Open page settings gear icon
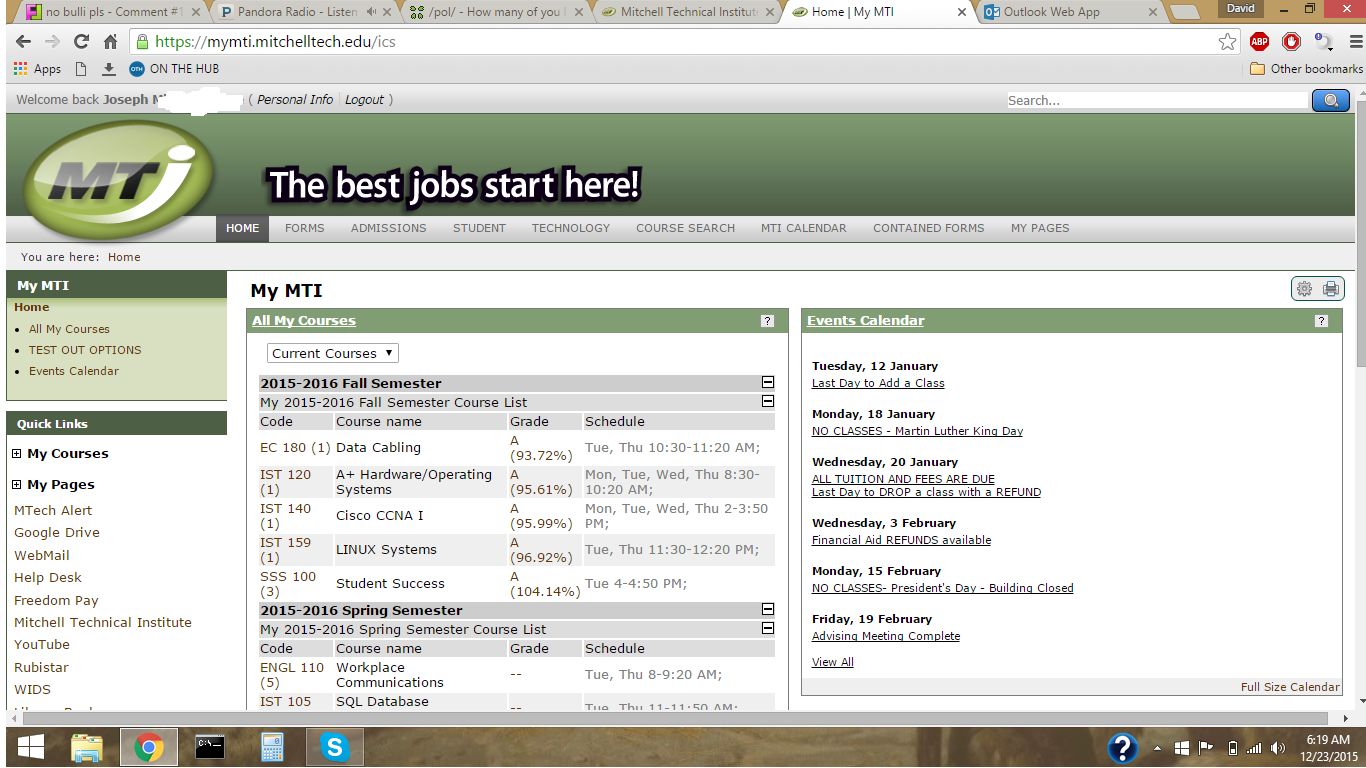Screen dimensions: 1366x768 1304,289
